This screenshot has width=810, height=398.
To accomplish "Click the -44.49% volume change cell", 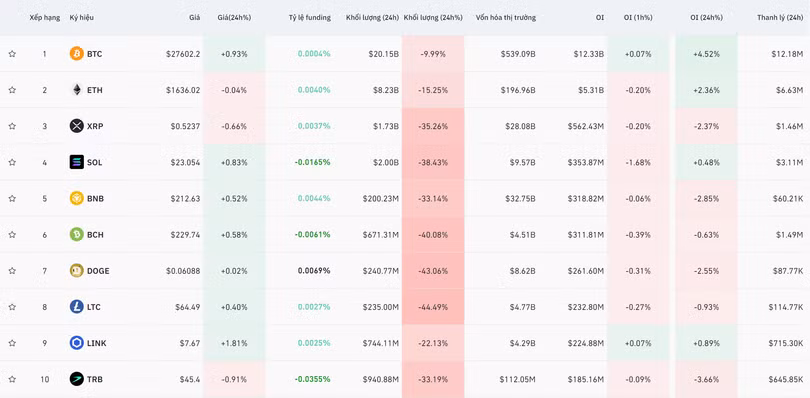I will coord(433,307).
